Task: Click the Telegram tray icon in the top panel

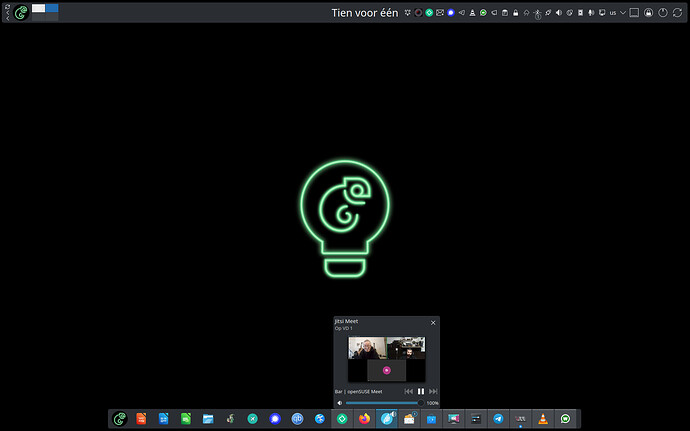Action: (462, 13)
